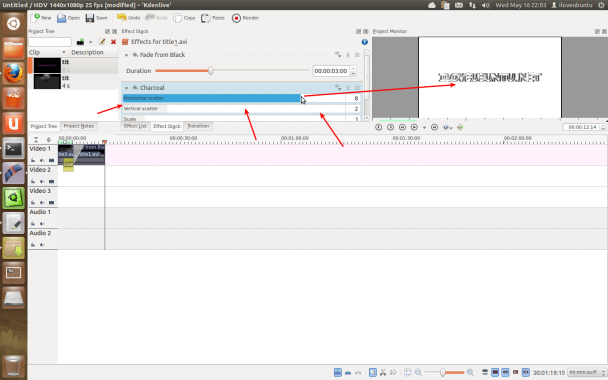
Task: Collapse the Fade from Black effect
Action: point(126,55)
